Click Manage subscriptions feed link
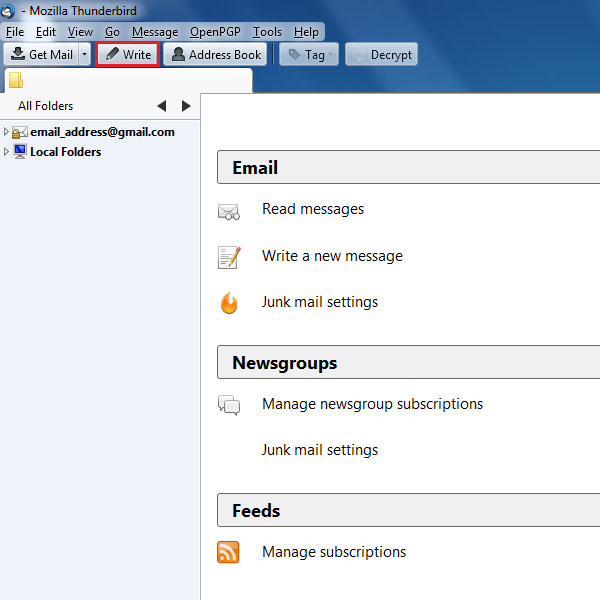Image resolution: width=600 pixels, height=600 pixels. 334,552
